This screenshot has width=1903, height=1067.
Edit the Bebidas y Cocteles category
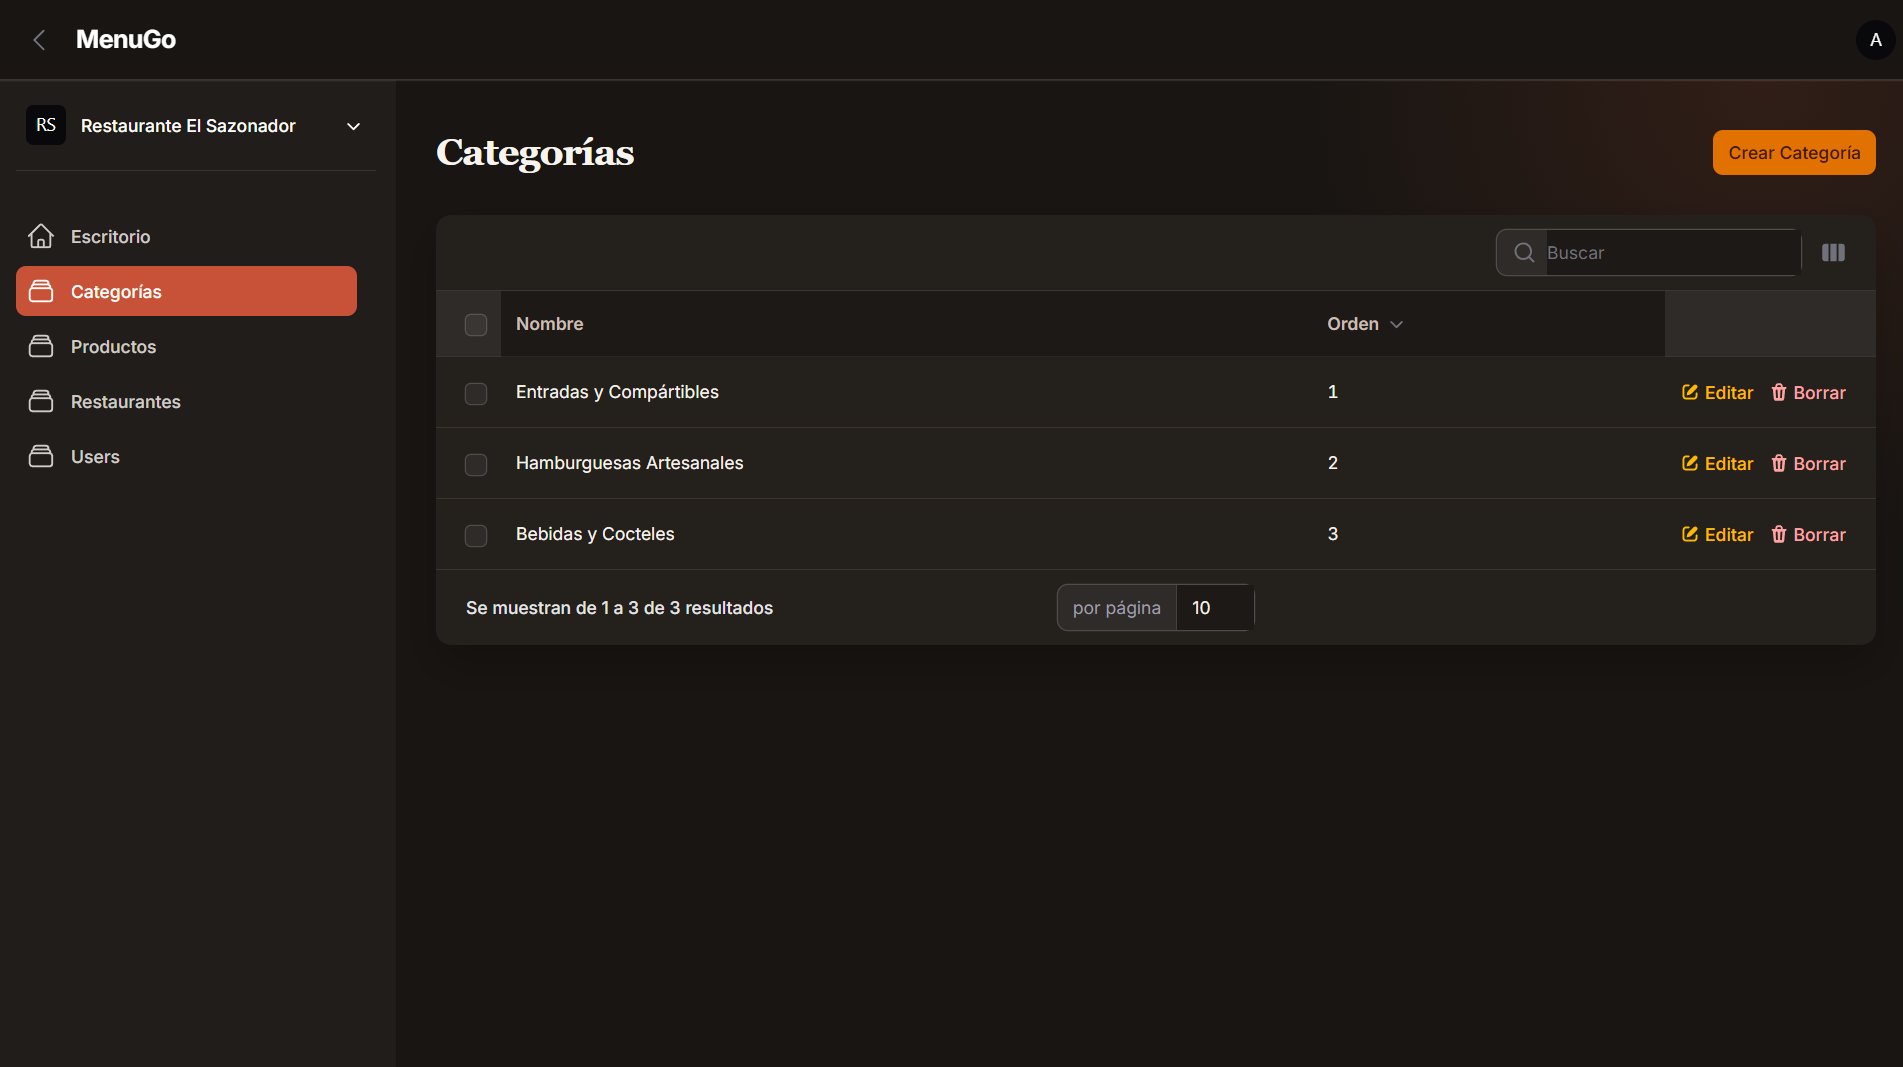[x=1717, y=535]
